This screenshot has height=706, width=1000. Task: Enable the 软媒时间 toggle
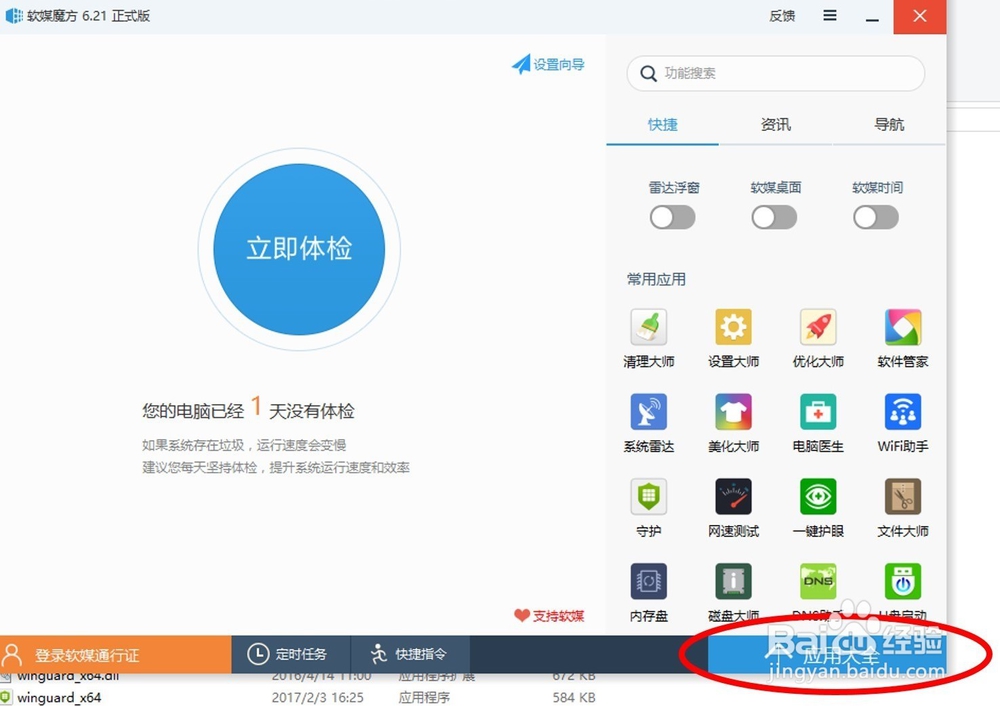pos(876,217)
